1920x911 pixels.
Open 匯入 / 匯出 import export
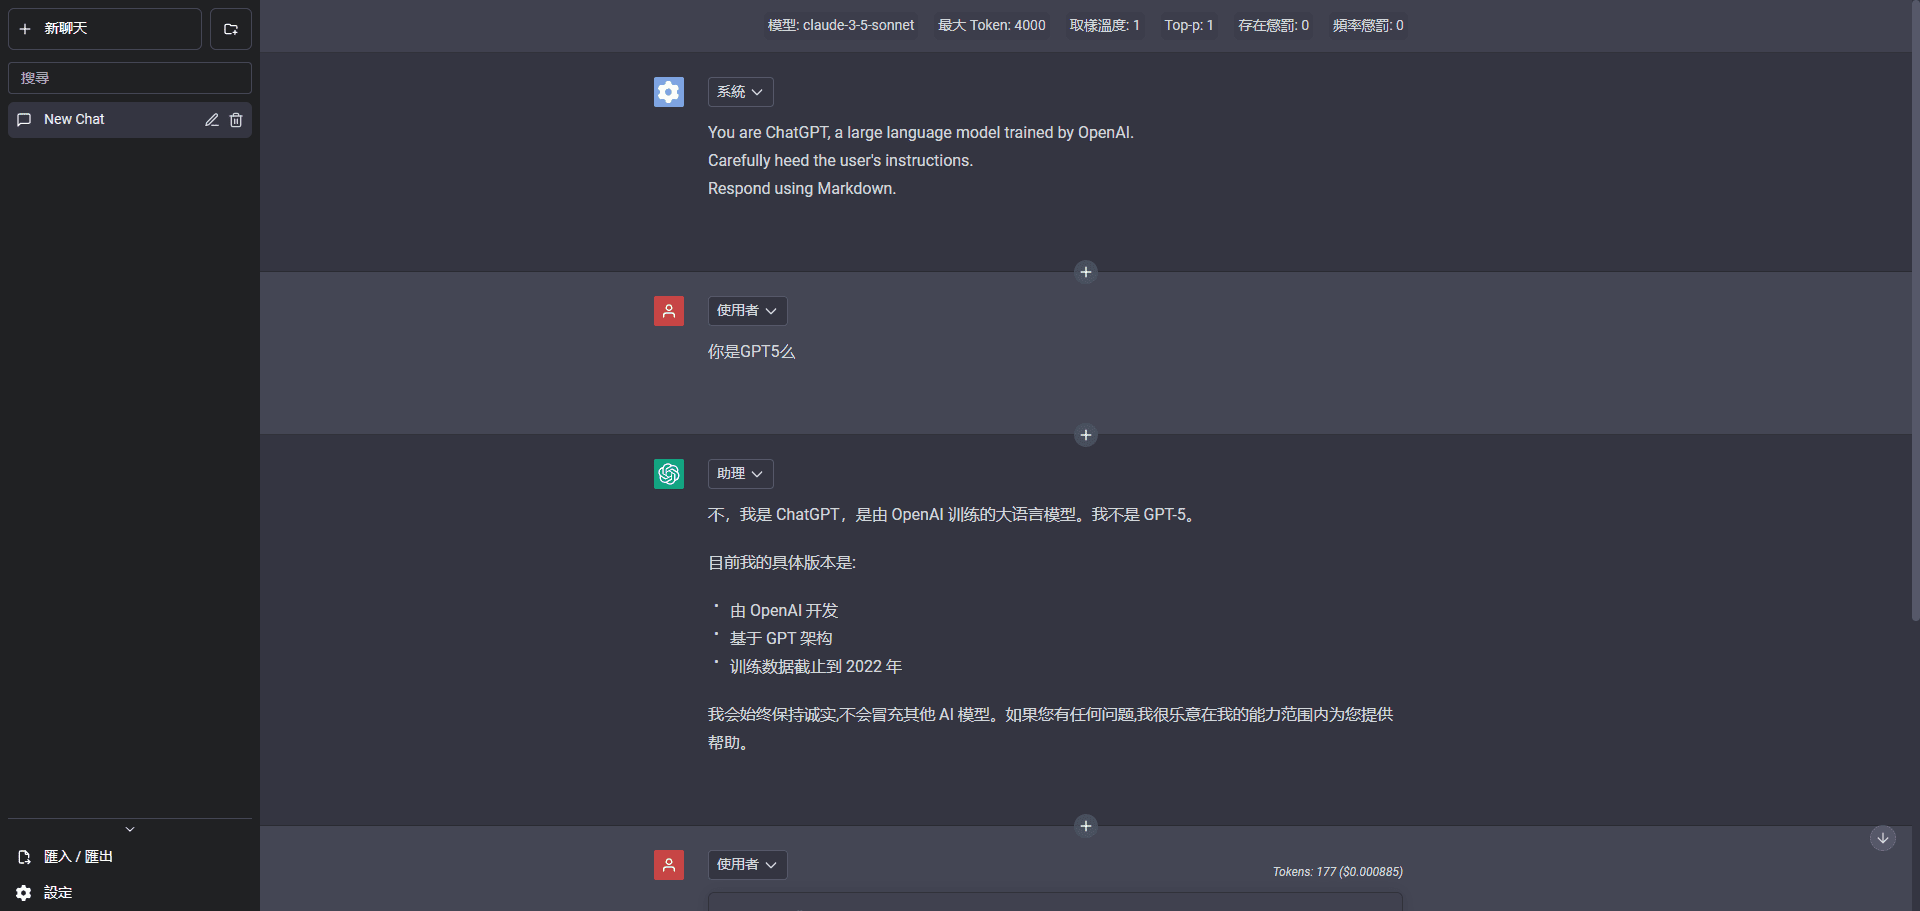point(130,857)
